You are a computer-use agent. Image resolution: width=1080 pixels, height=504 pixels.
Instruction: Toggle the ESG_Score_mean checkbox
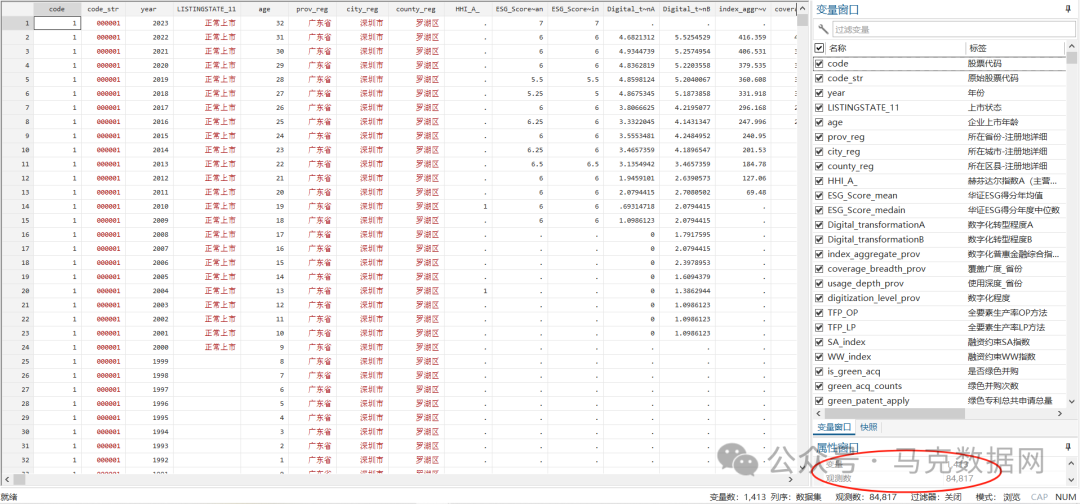819,196
